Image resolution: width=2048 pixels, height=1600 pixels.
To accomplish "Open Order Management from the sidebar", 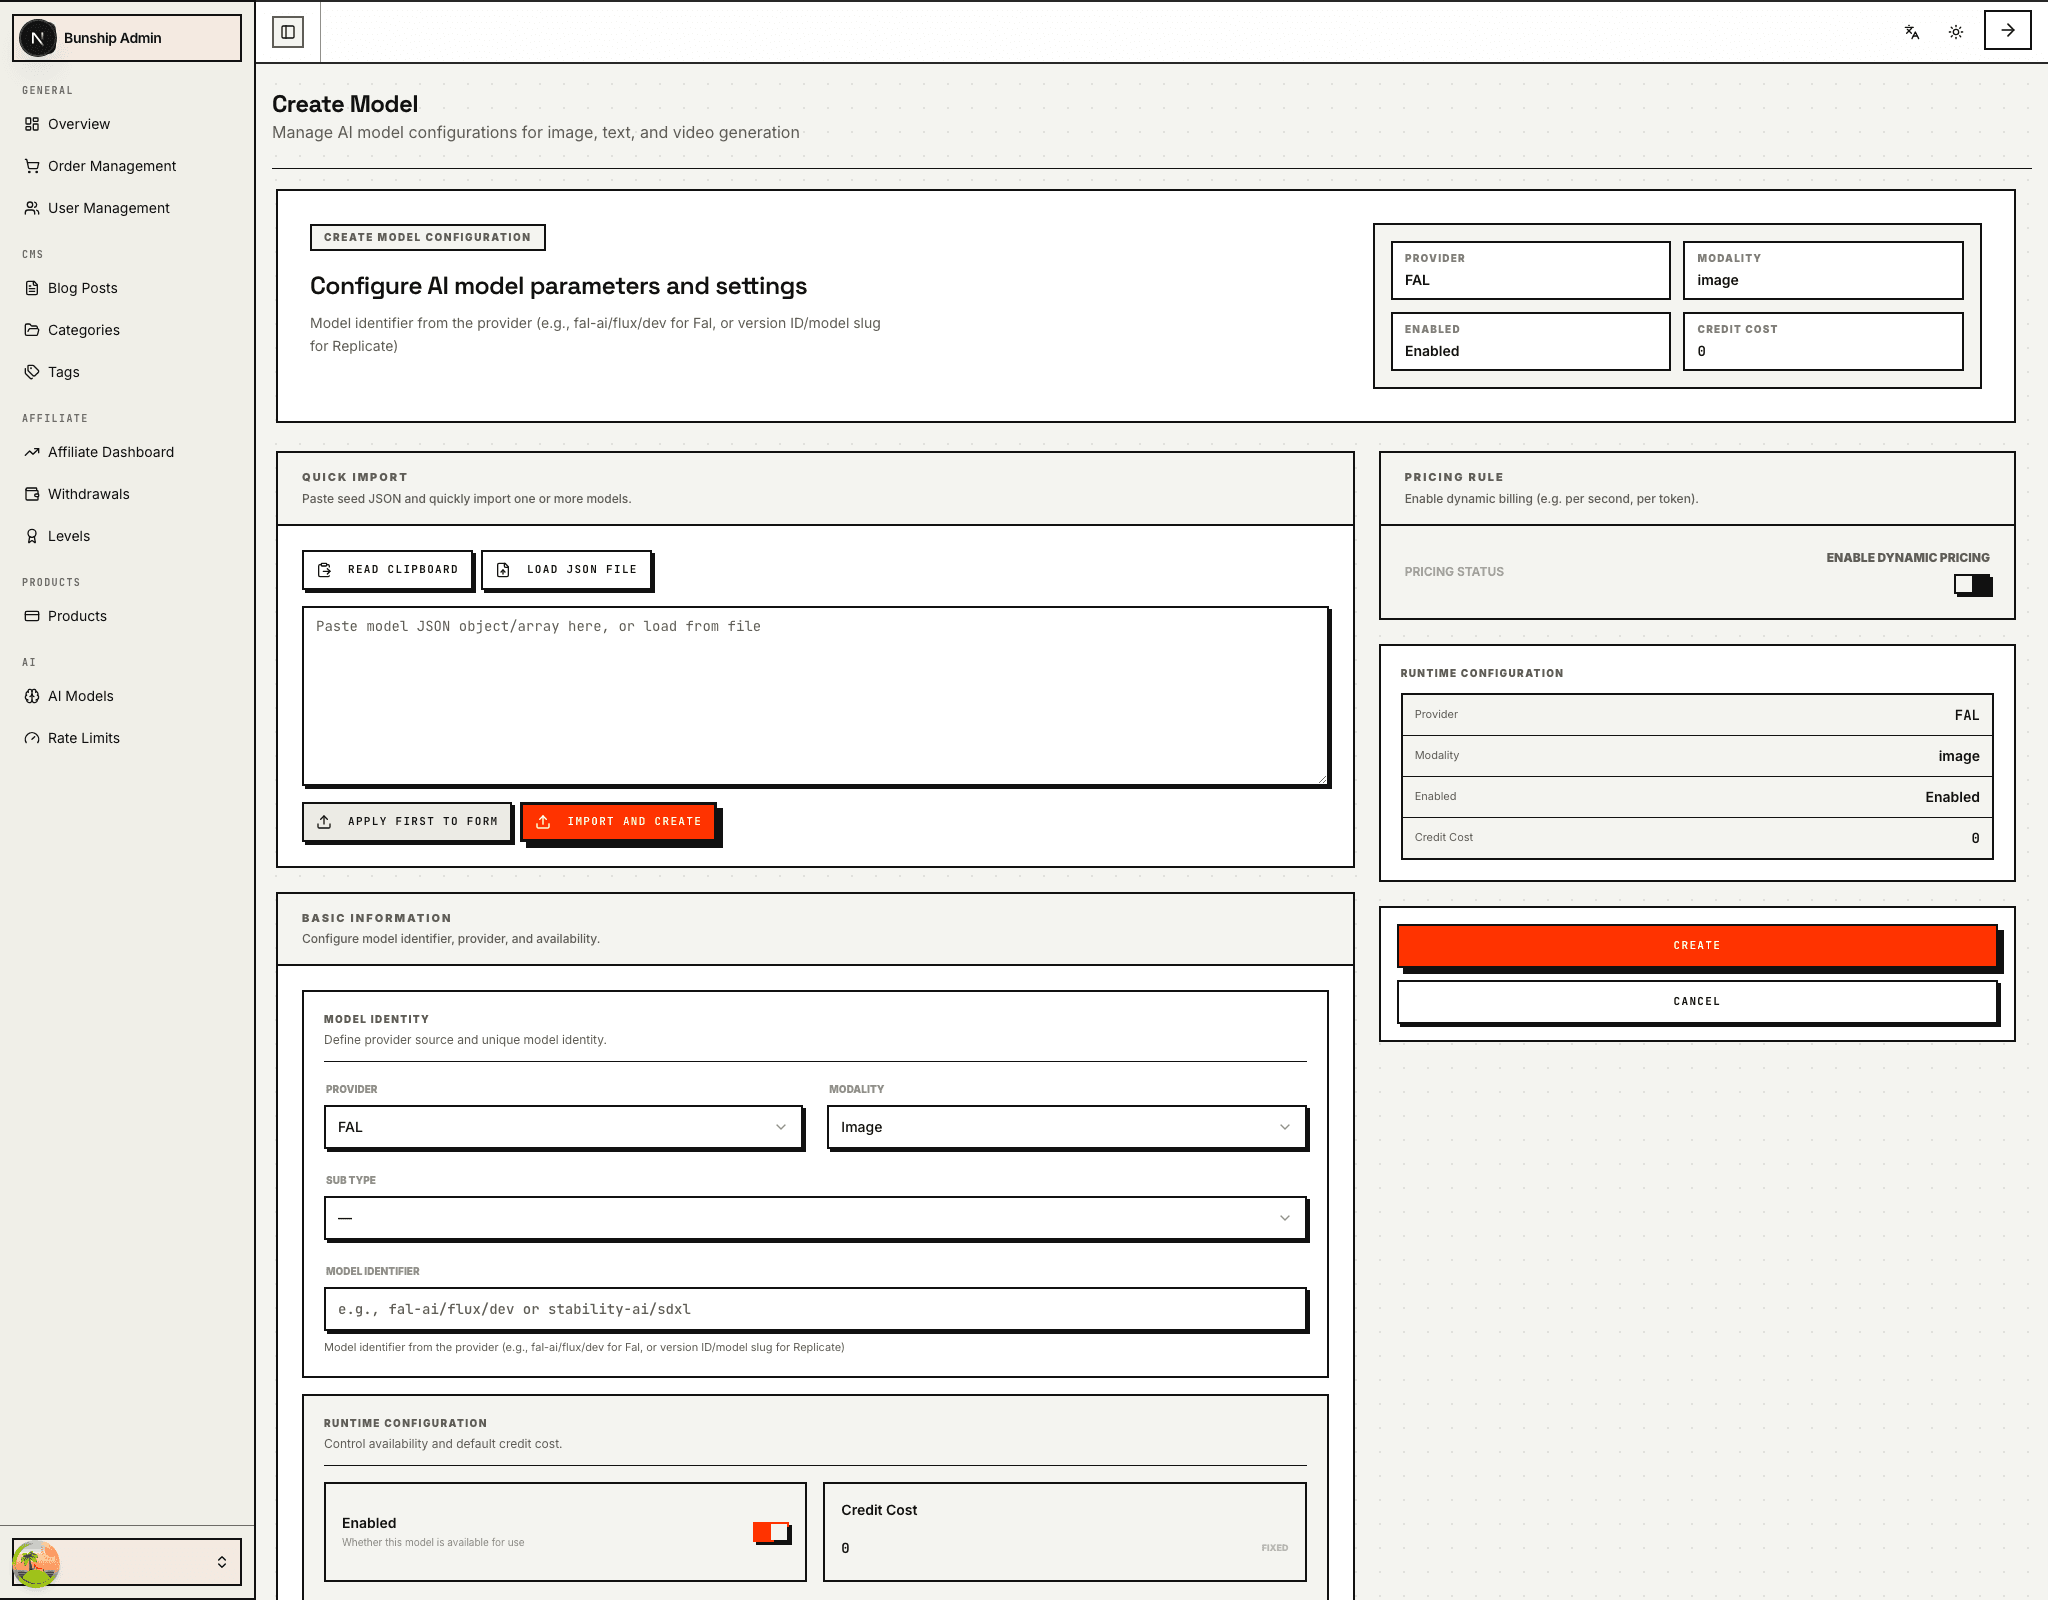I will tap(111, 166).
